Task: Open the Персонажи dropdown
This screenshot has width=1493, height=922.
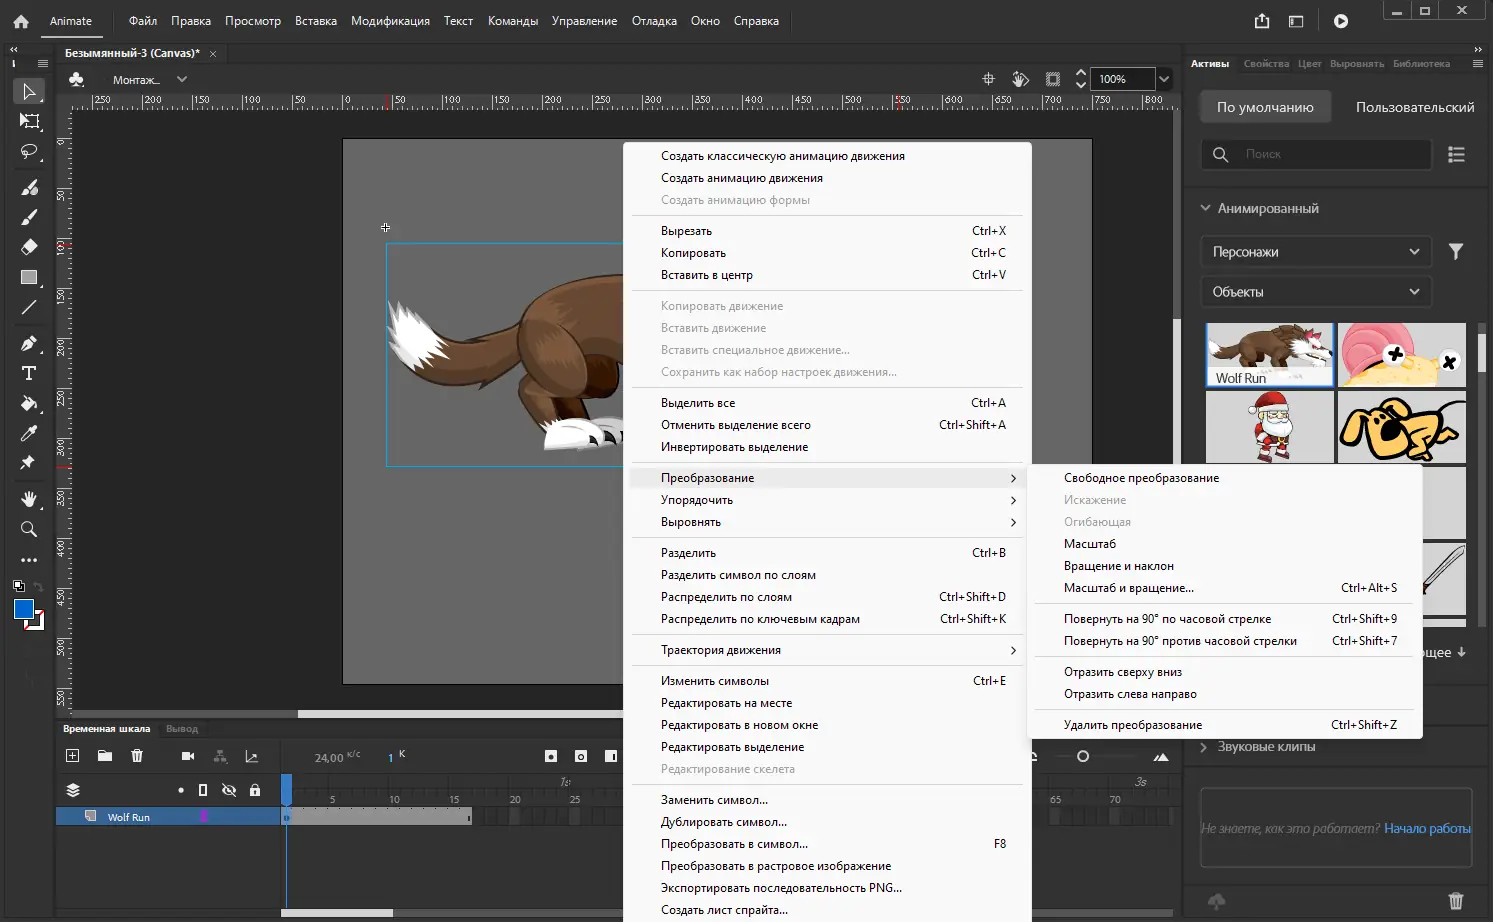Action: click(x=1315, y=252)
